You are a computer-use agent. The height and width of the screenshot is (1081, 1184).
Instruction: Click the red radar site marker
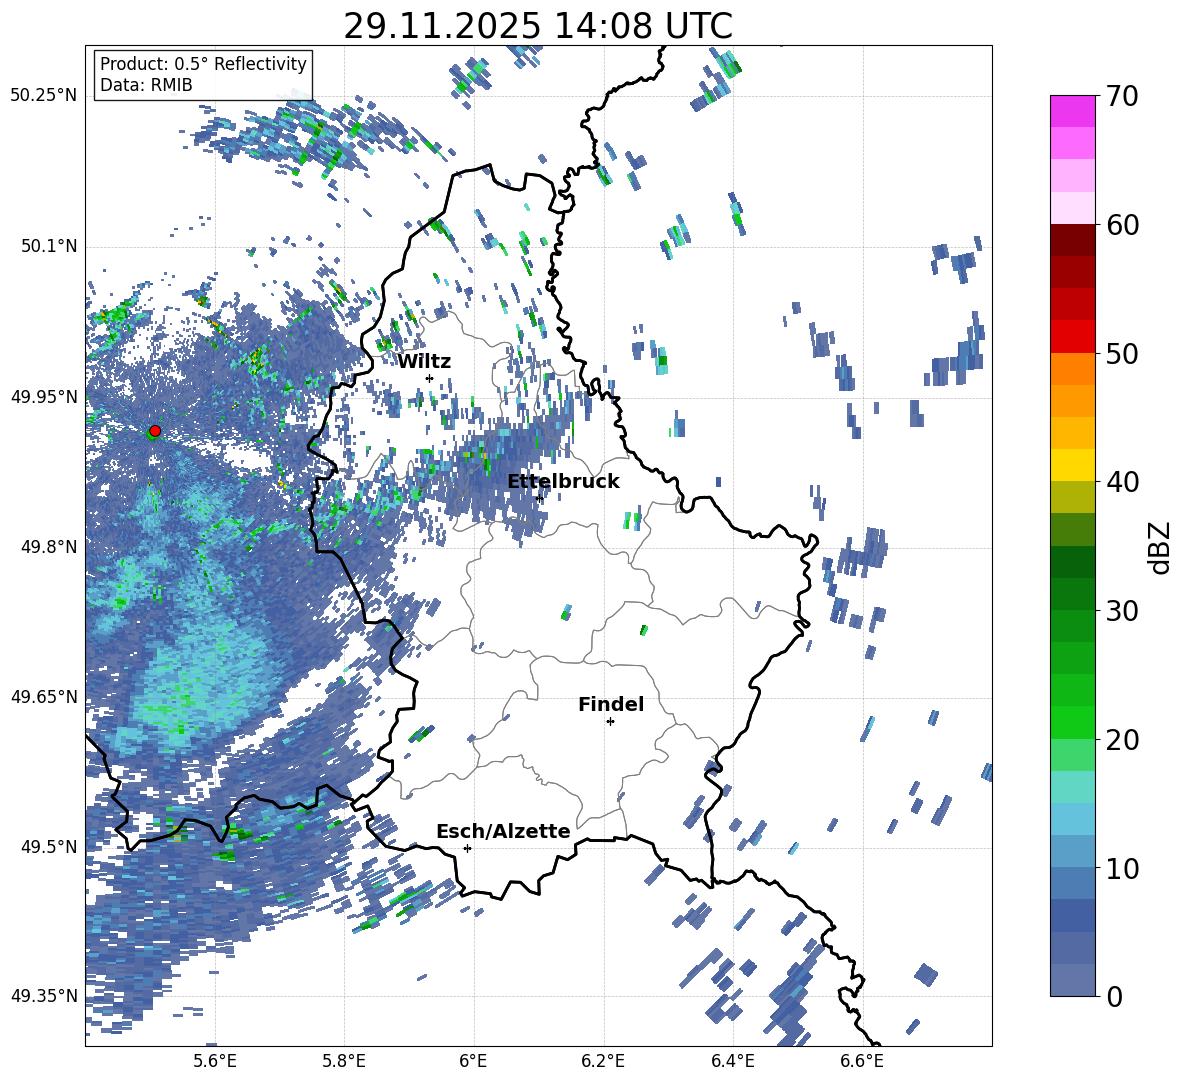pos(155,431)
